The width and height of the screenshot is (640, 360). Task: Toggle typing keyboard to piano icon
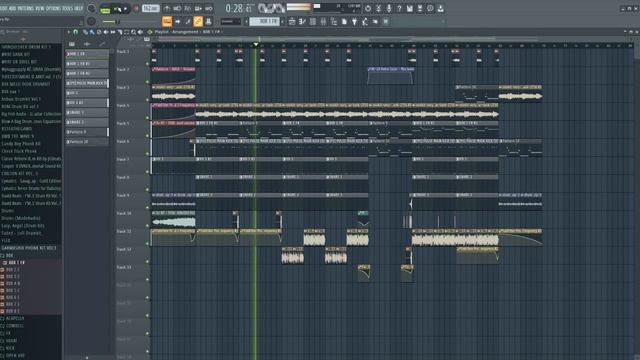(167, 21)
